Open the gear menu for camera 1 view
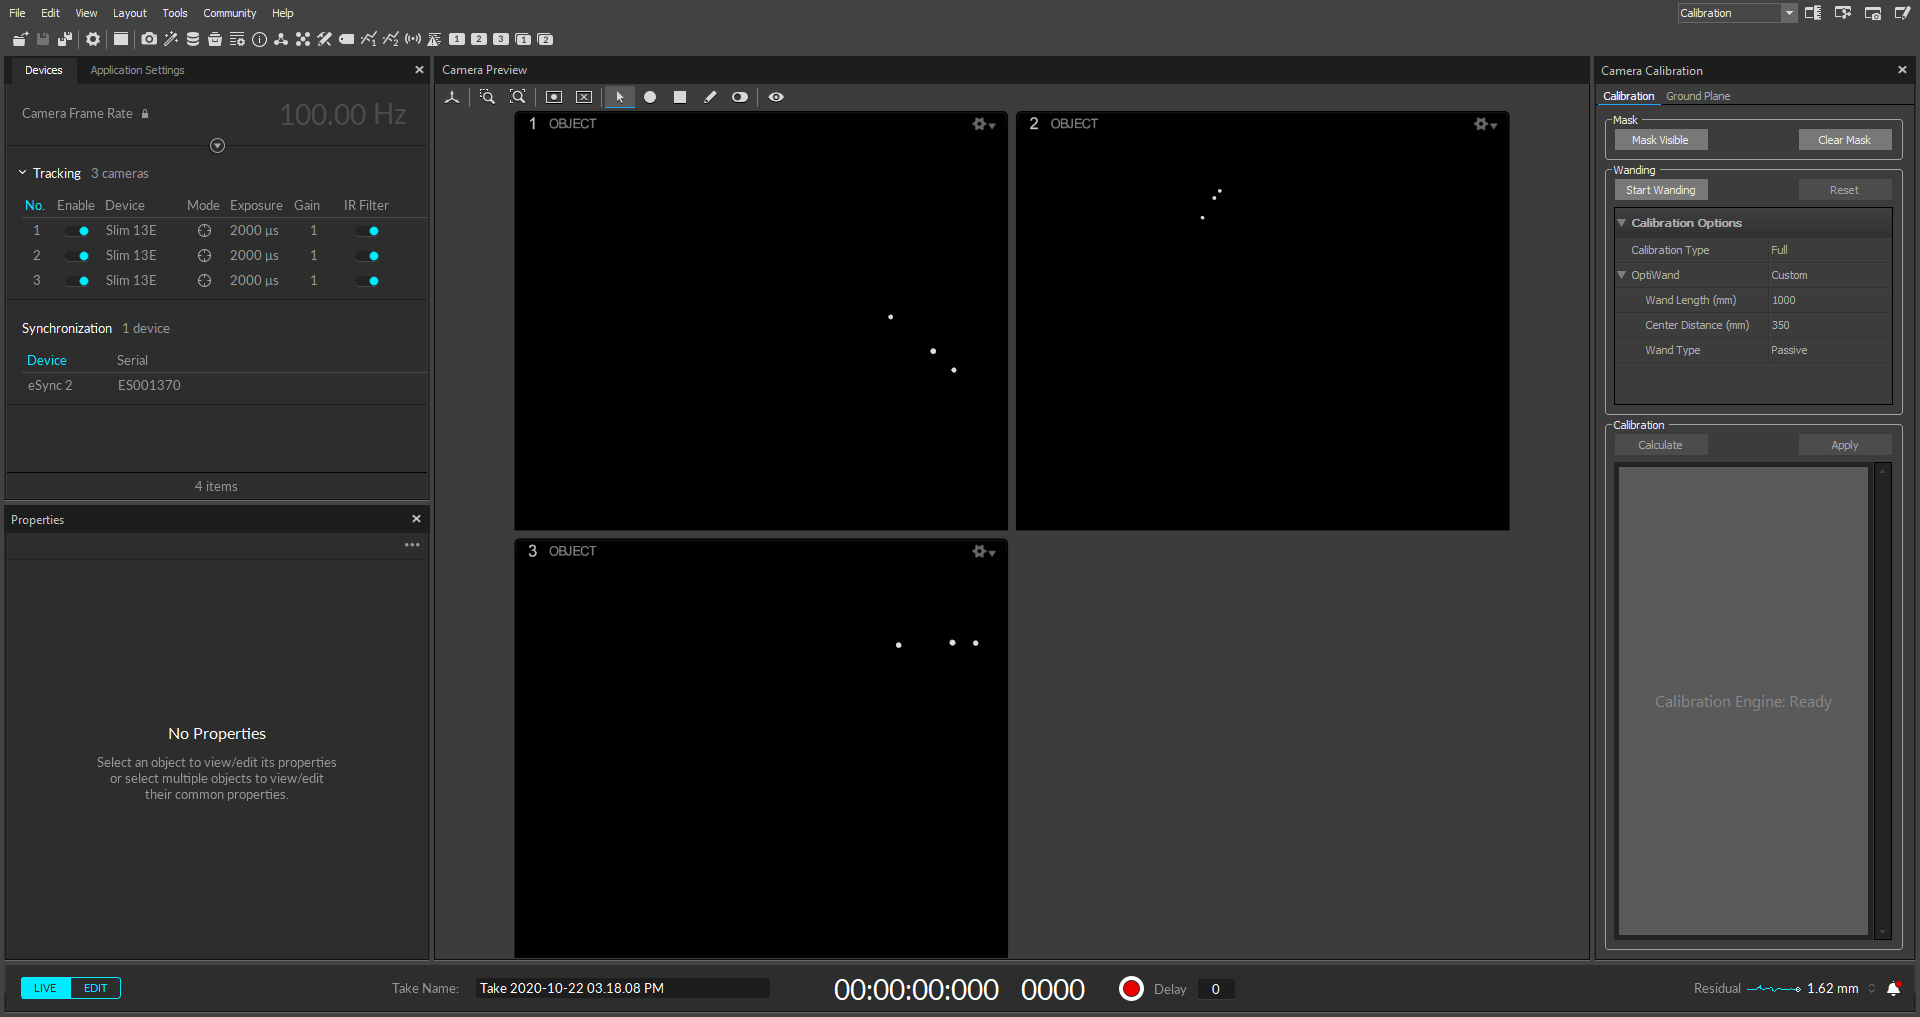The image size is (1920, 1017). pyautogui.click(x=983, y=124)
